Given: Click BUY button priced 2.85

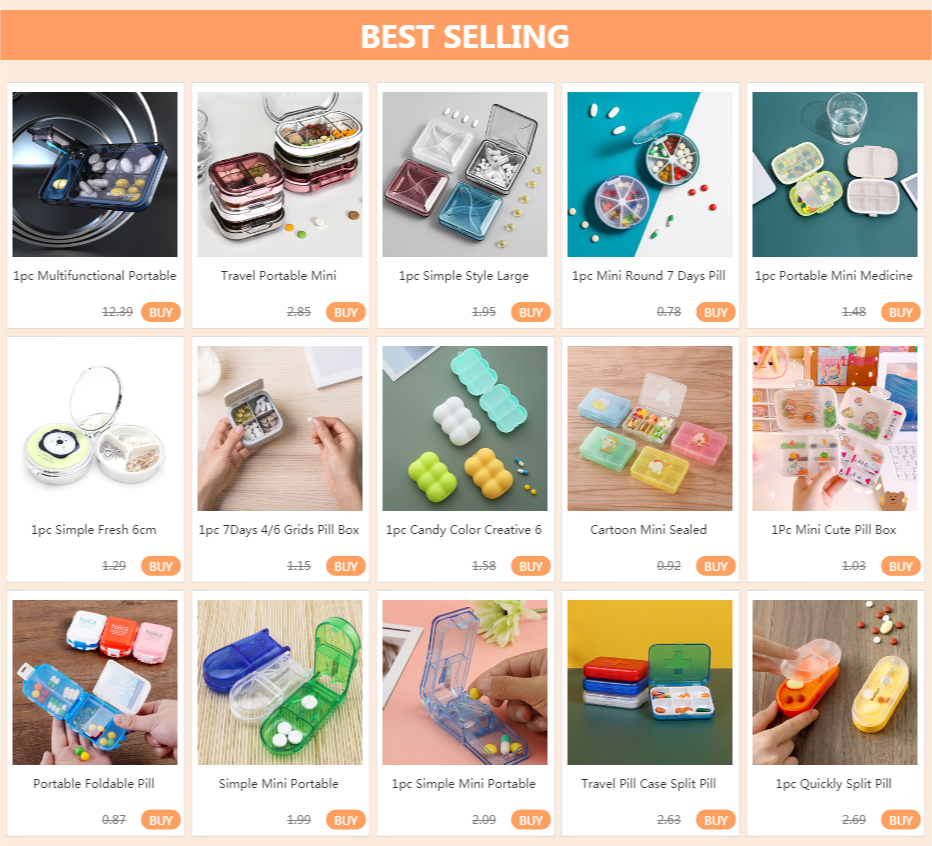Looking at the screenshot, I should click(345, 312).
